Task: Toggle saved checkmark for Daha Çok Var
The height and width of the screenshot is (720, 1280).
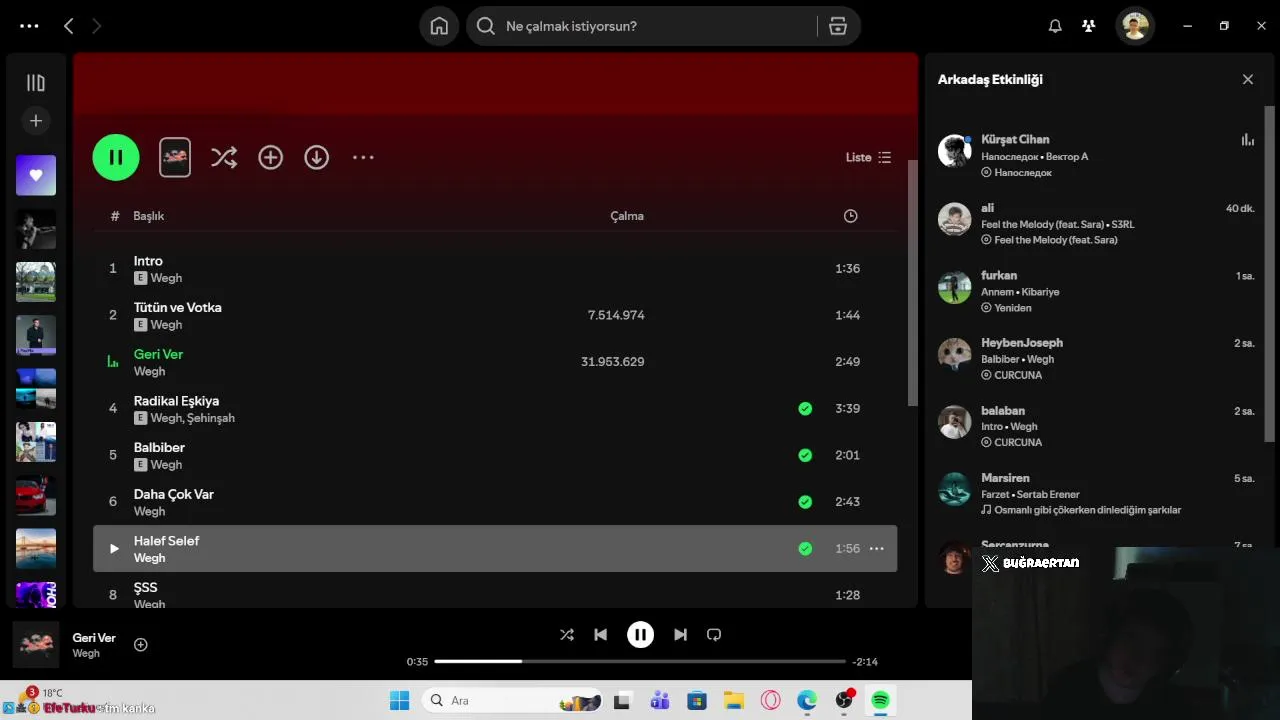Action: (805, 501)
